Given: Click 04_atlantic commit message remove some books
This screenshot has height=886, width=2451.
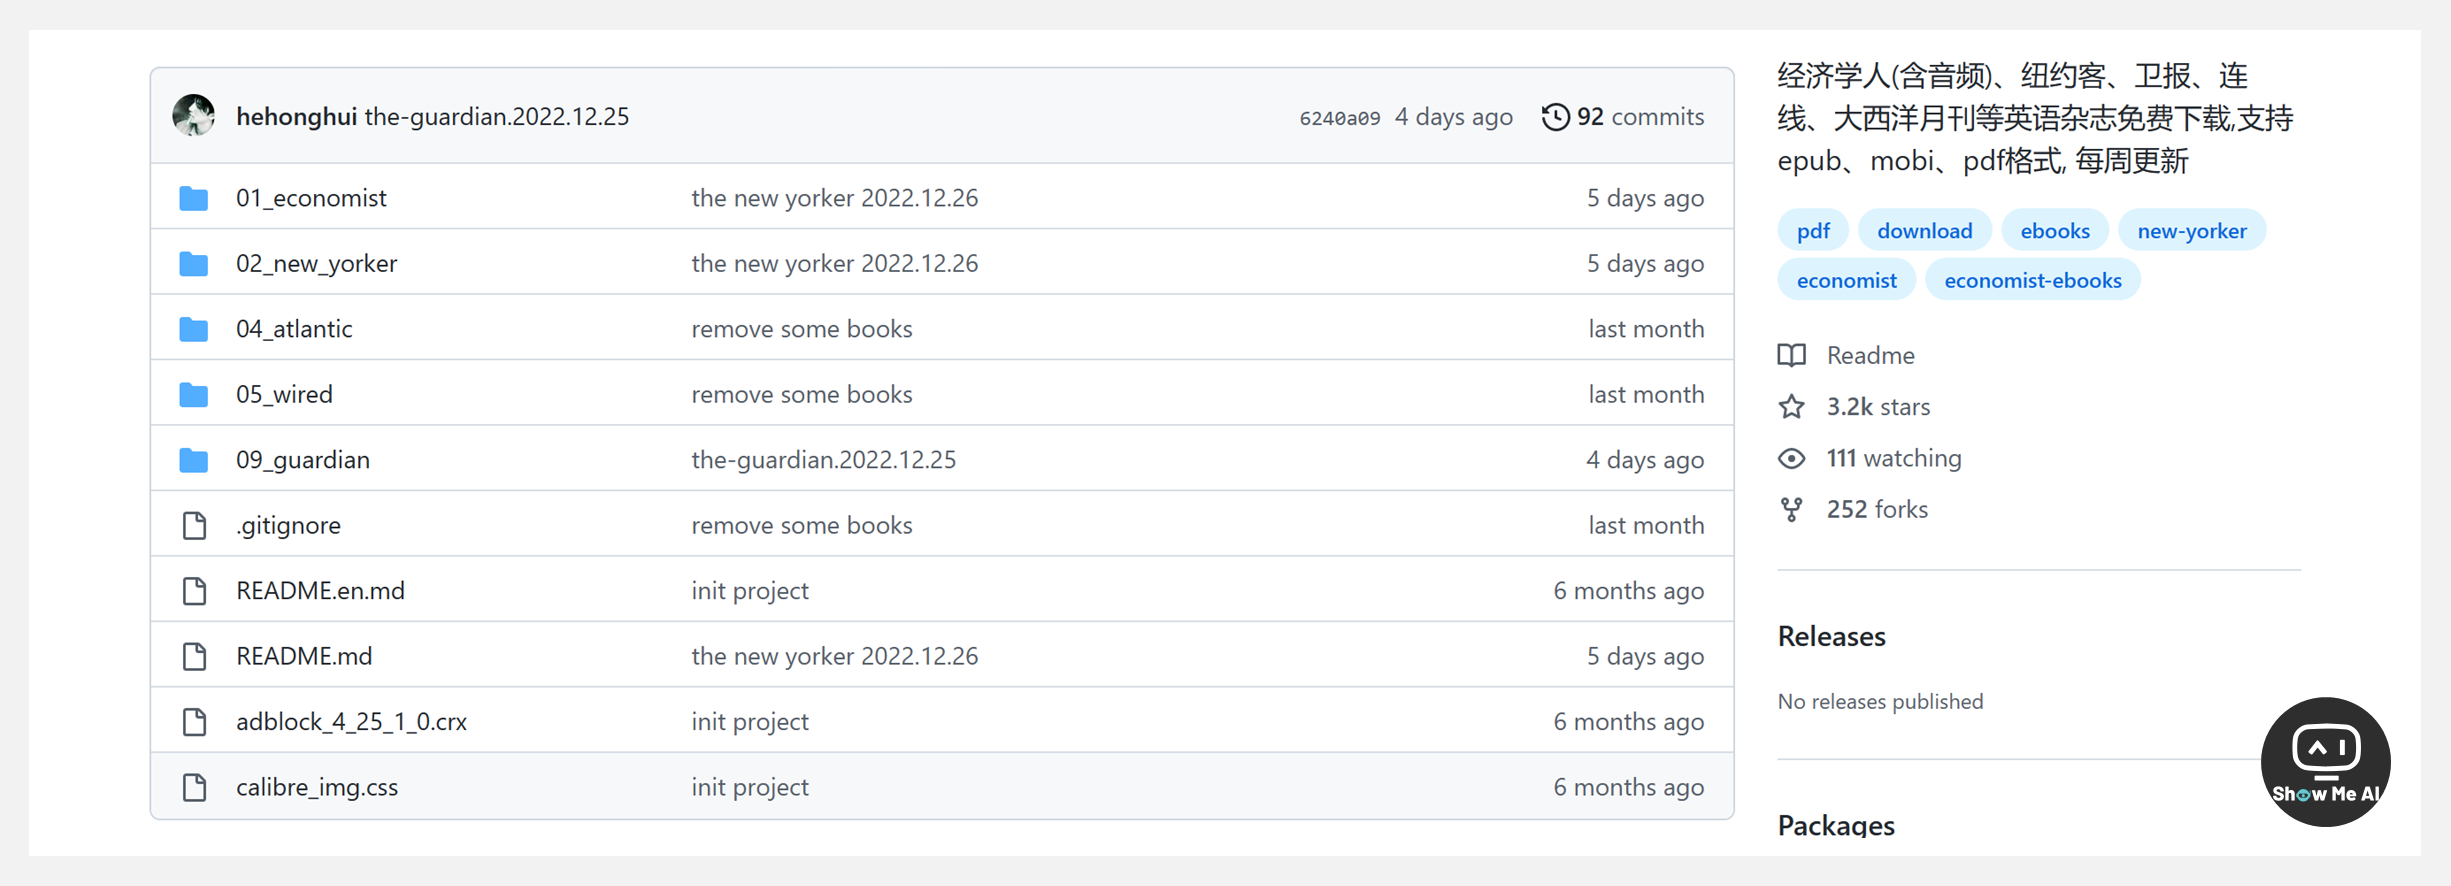Looking at the screenshot, I should click(x=802, y=329).
